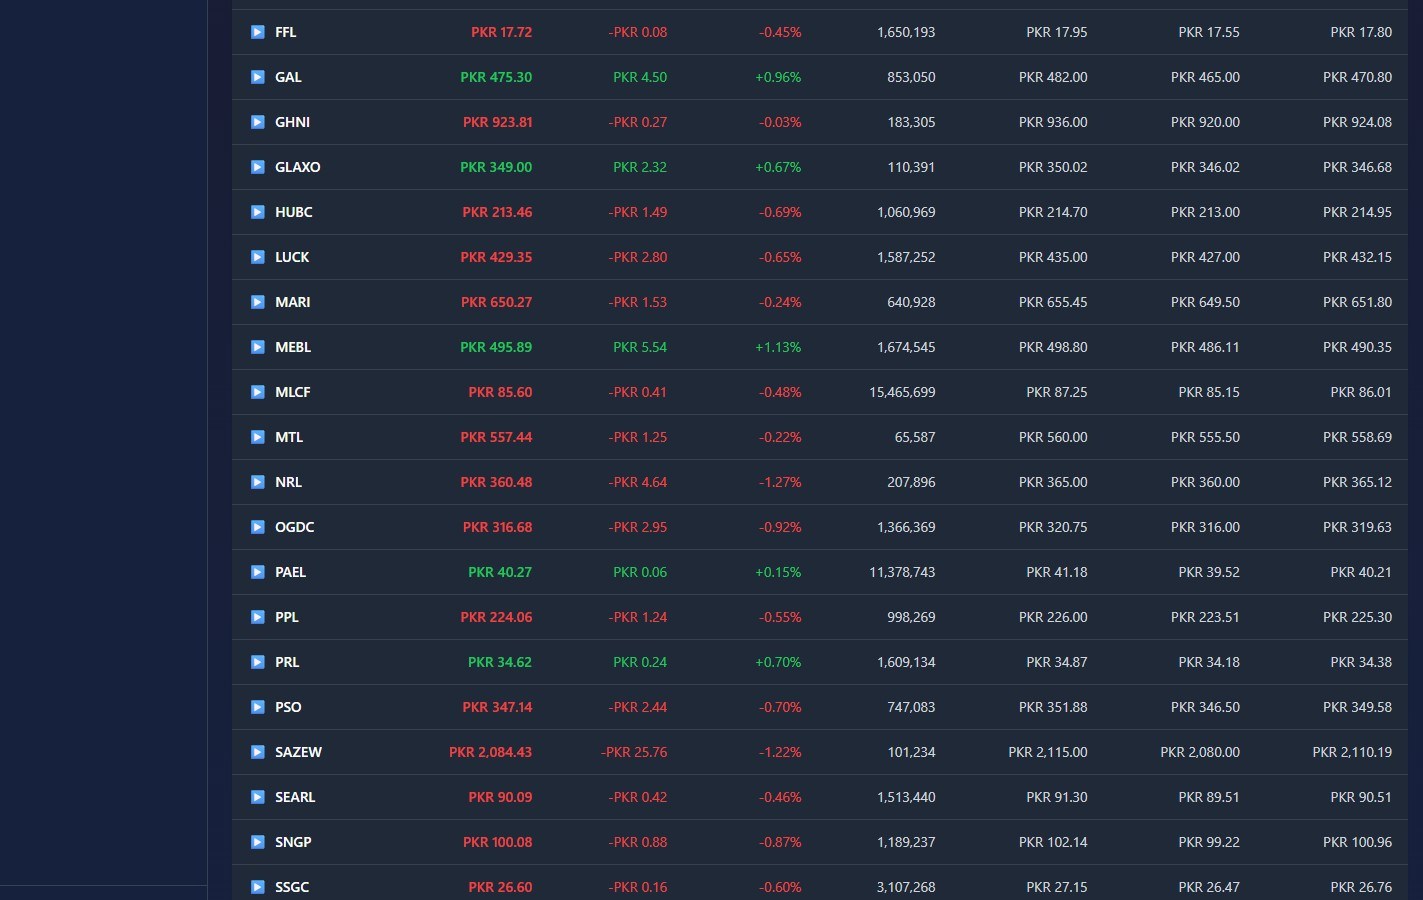Open the SNGP ticker row
Image resolution: width=1423 pixels, height=900 pixels.
point(819,842)
